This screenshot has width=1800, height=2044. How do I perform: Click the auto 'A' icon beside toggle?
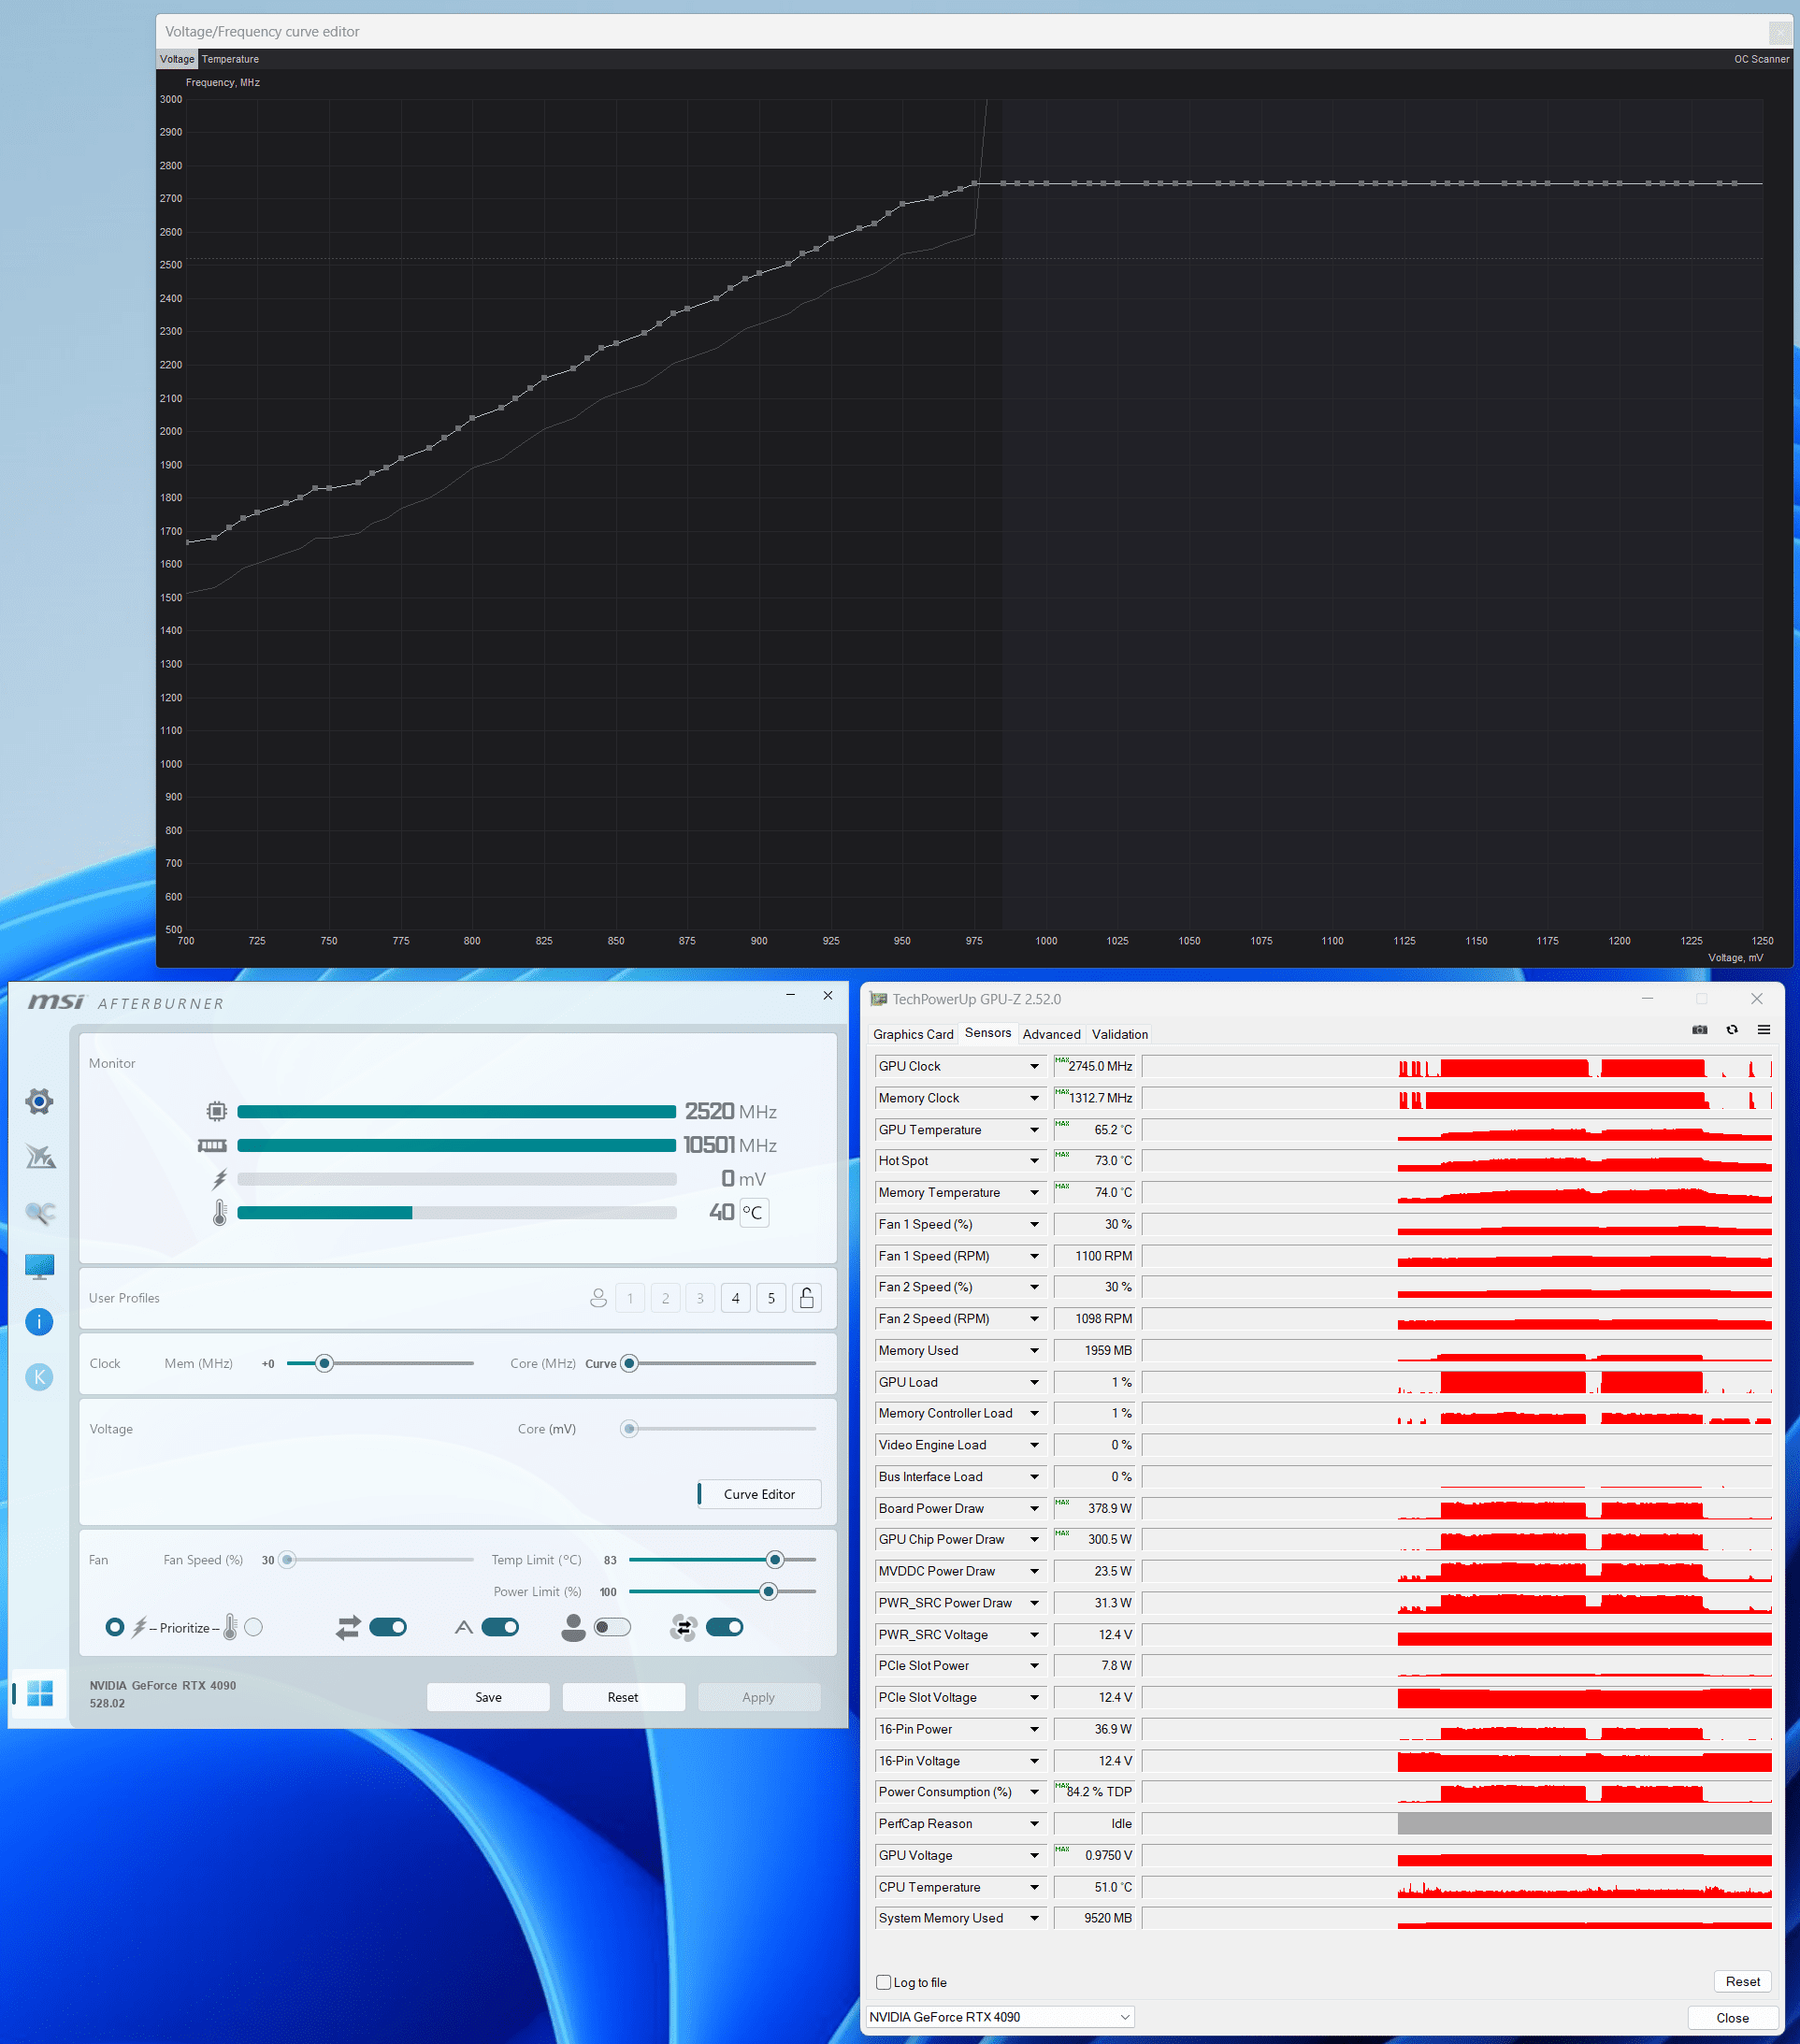pos(463,1628)
